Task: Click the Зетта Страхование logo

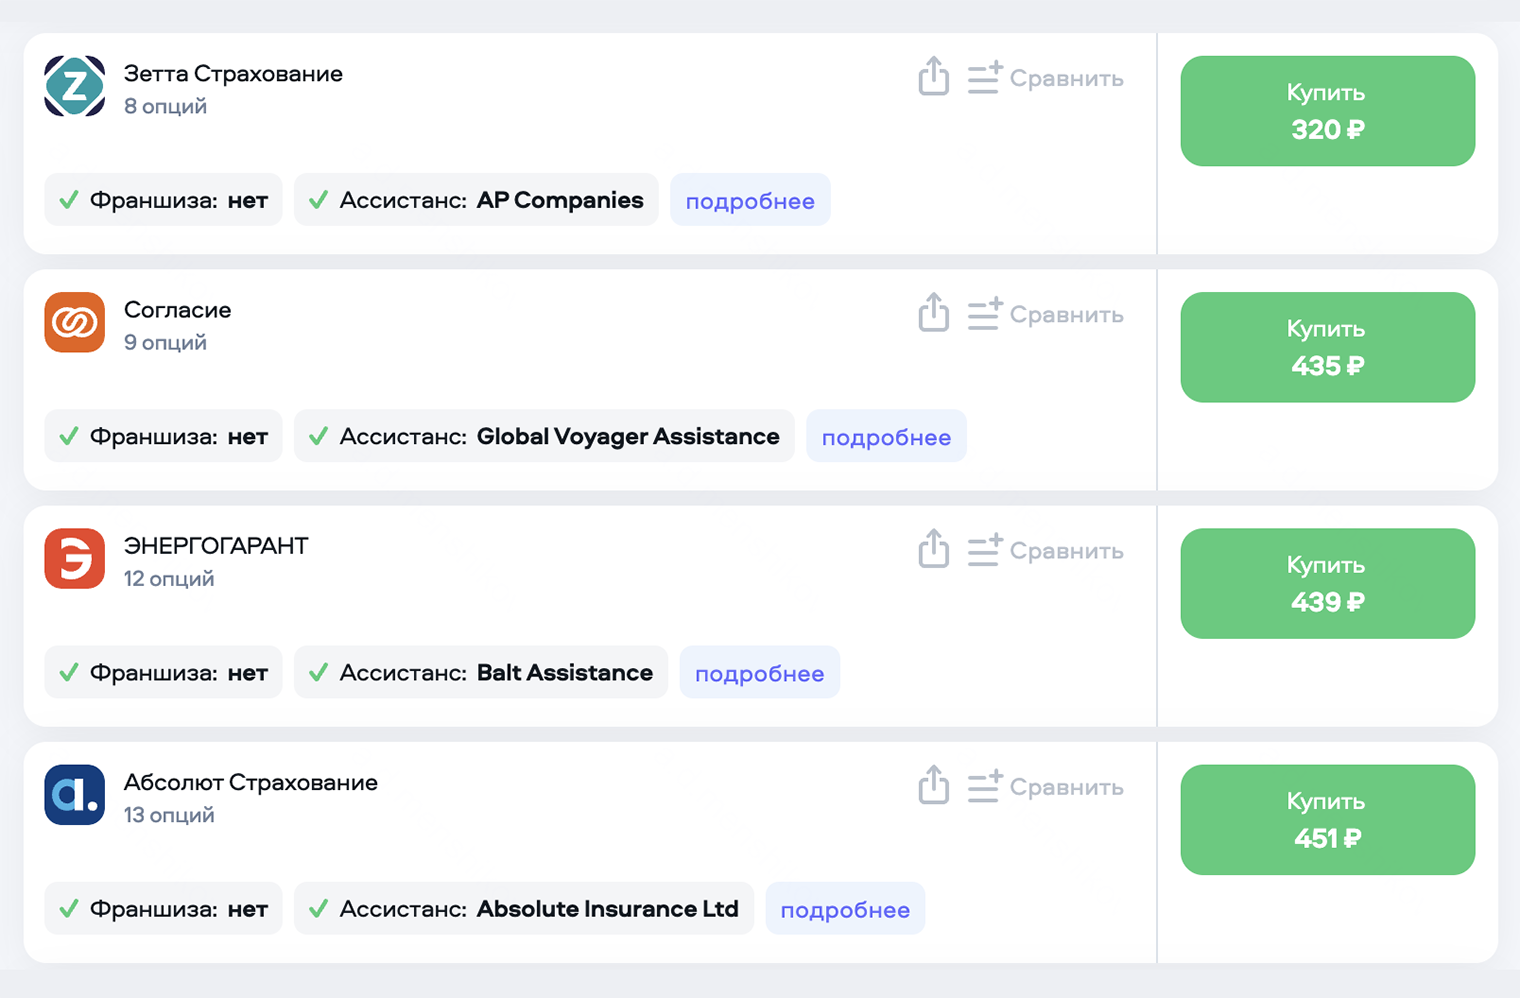Action: pyautogui.click(x=75, y=86)
